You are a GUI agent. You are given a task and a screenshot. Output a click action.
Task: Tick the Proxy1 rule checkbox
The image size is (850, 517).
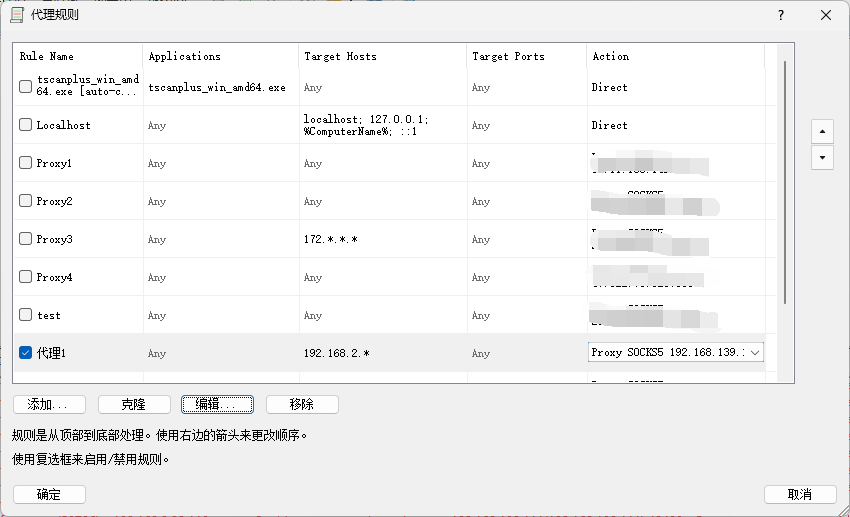(x=25, y=163)
